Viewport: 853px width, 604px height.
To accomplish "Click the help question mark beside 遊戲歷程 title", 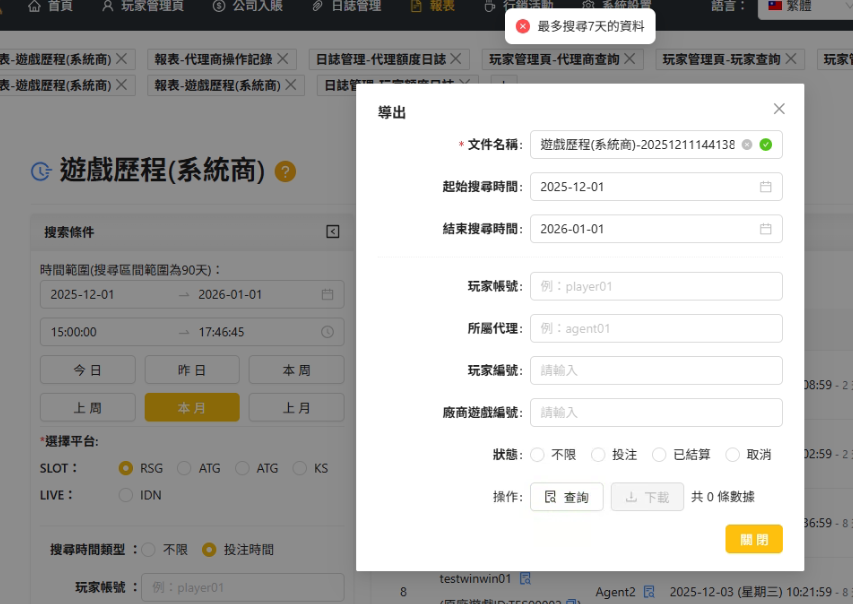I will 285,172.
